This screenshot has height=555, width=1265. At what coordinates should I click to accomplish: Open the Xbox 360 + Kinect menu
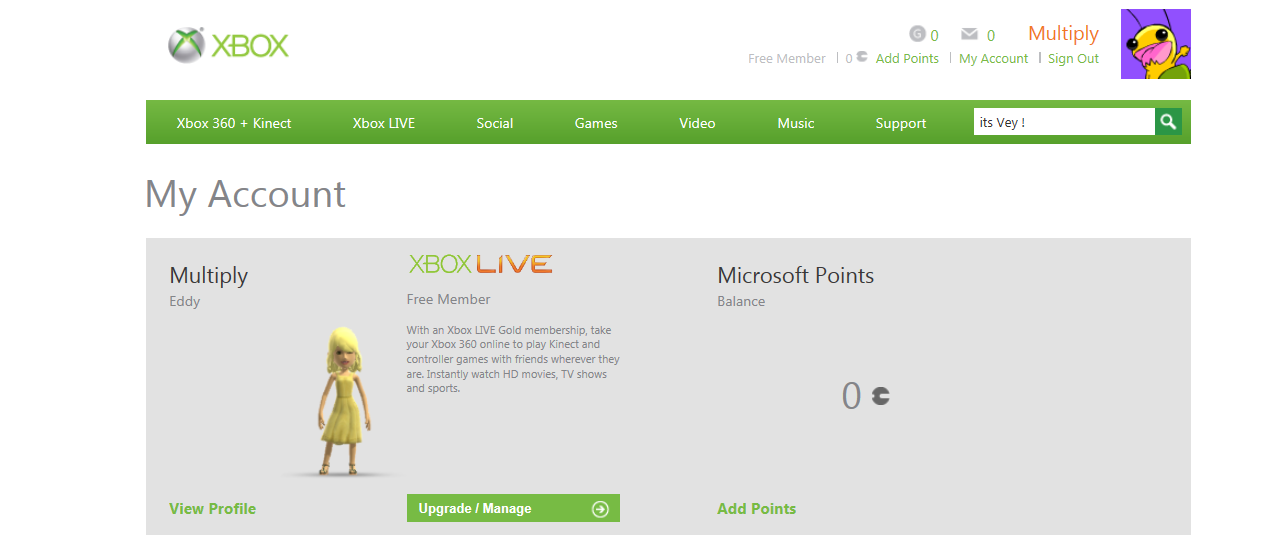pyautogui.click(x=234, y=123)
